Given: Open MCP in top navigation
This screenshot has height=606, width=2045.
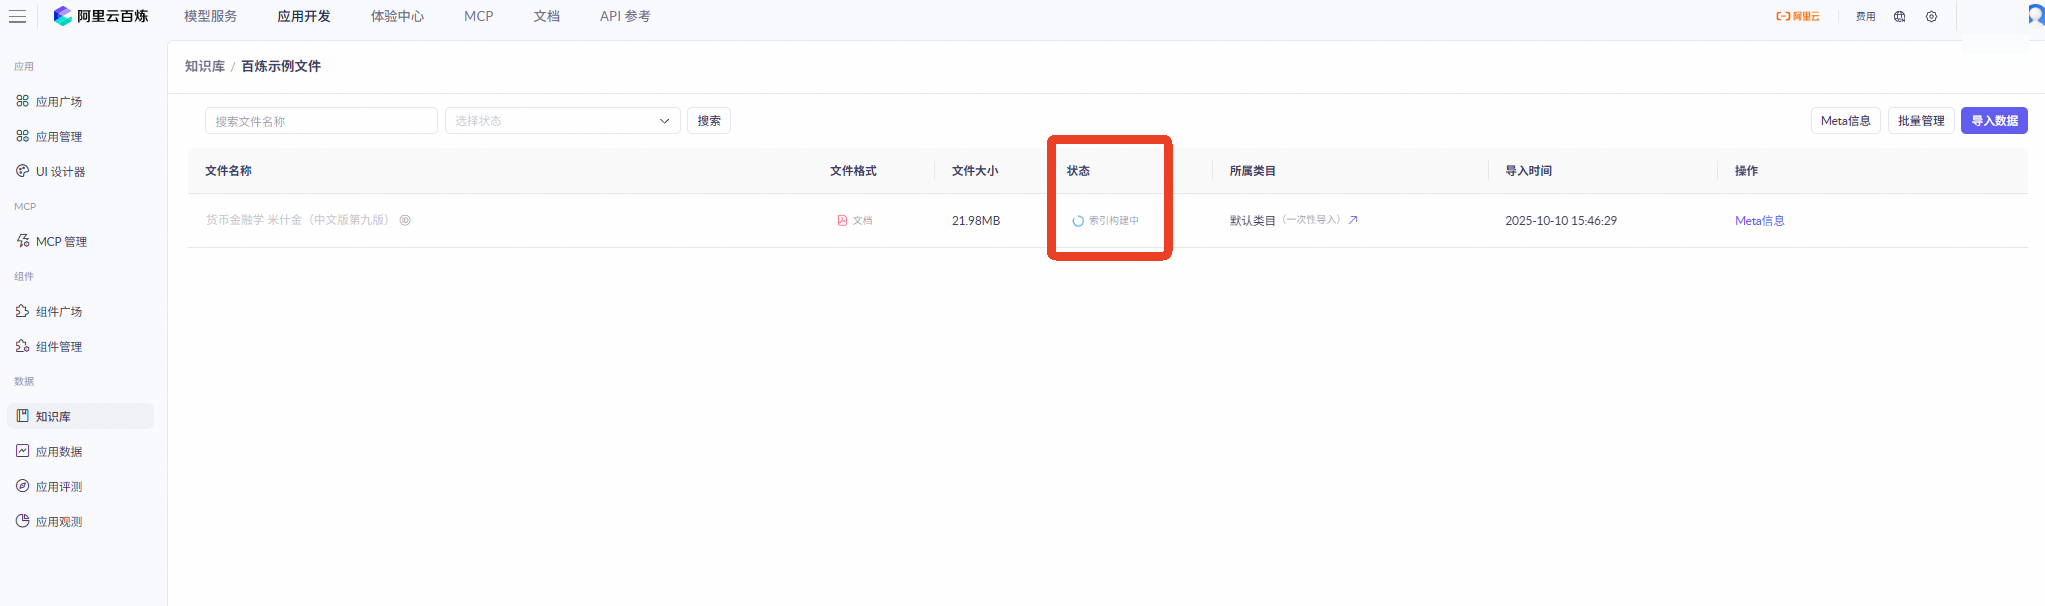Looking at the screenshot, I should click(x=478, y=16).
